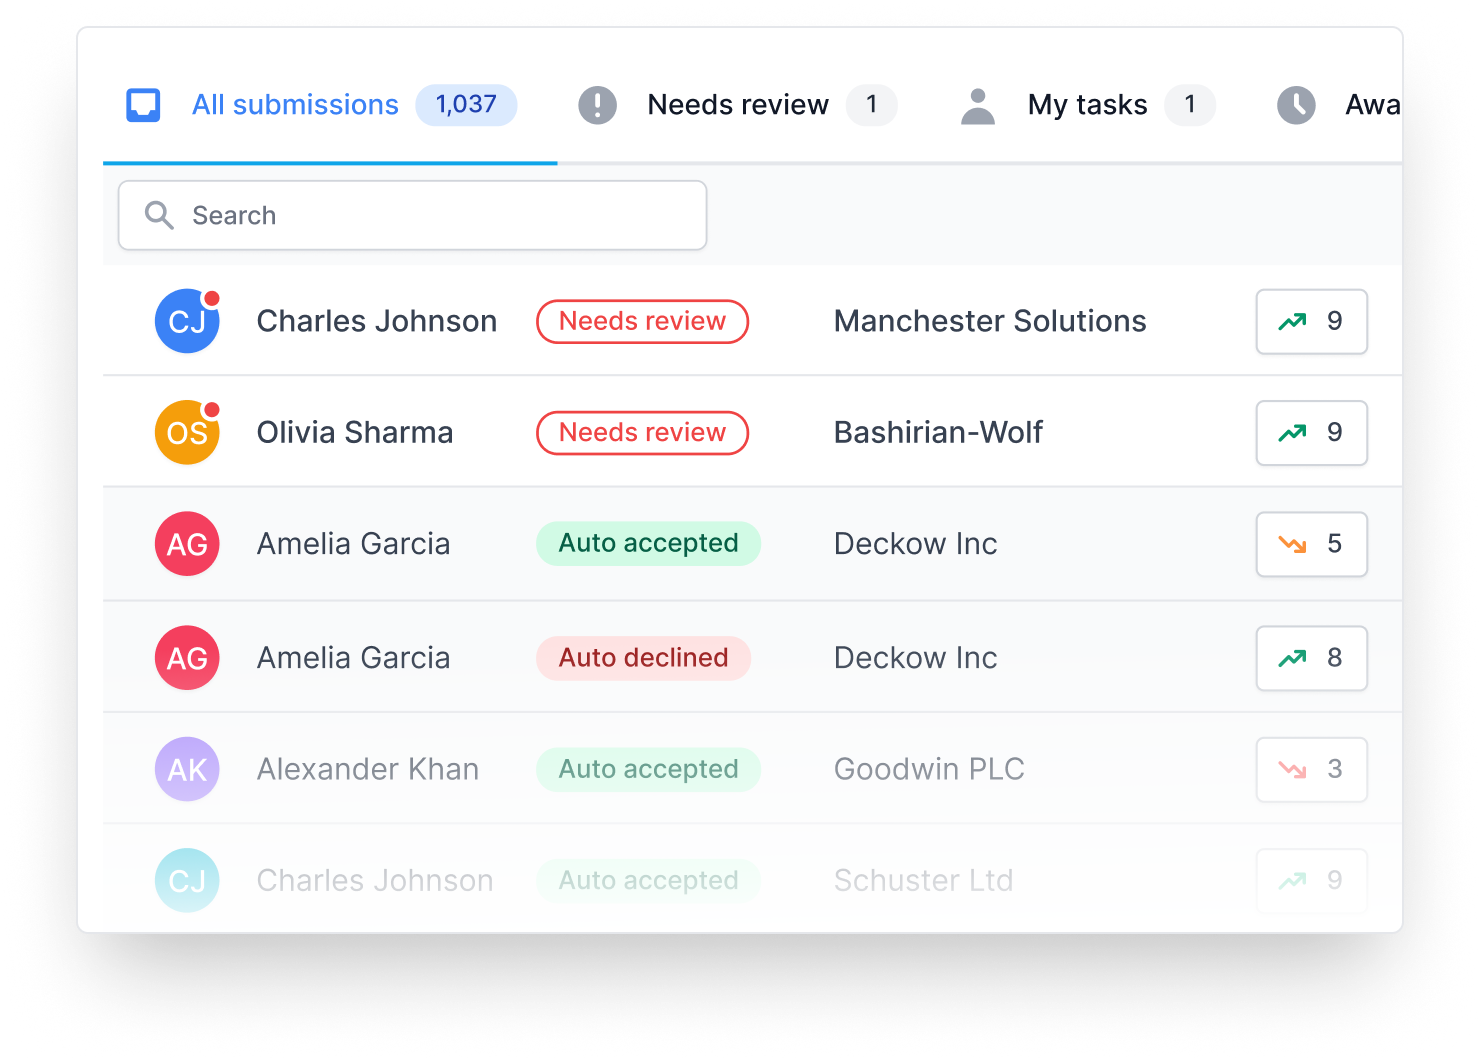
Task: Toggle the Needs review badge on Olivia Sharma's row
Action: coord(642,433)
